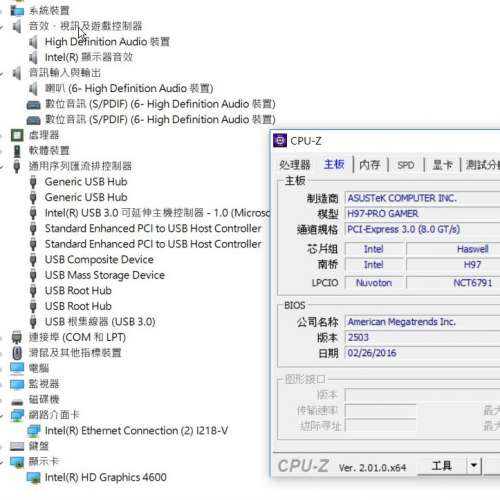Click the monitor icon beside 電腦
Viewport: 500px width, 500px height.
(x=17, y=368)
